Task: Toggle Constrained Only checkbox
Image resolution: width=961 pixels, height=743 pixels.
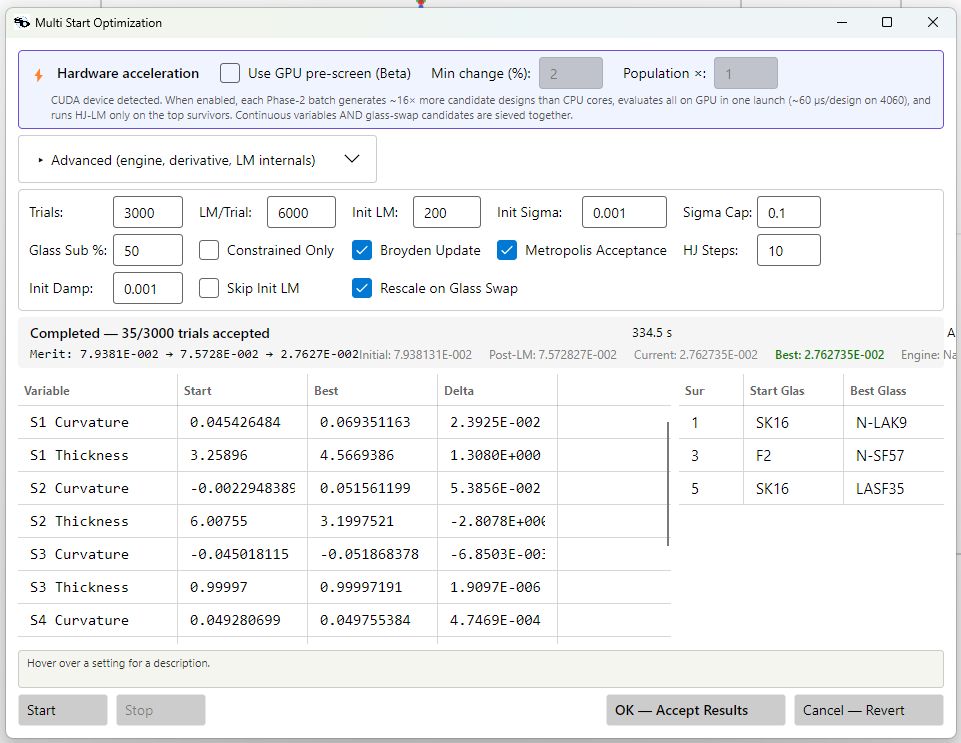Action: click(x=209, y=250)
